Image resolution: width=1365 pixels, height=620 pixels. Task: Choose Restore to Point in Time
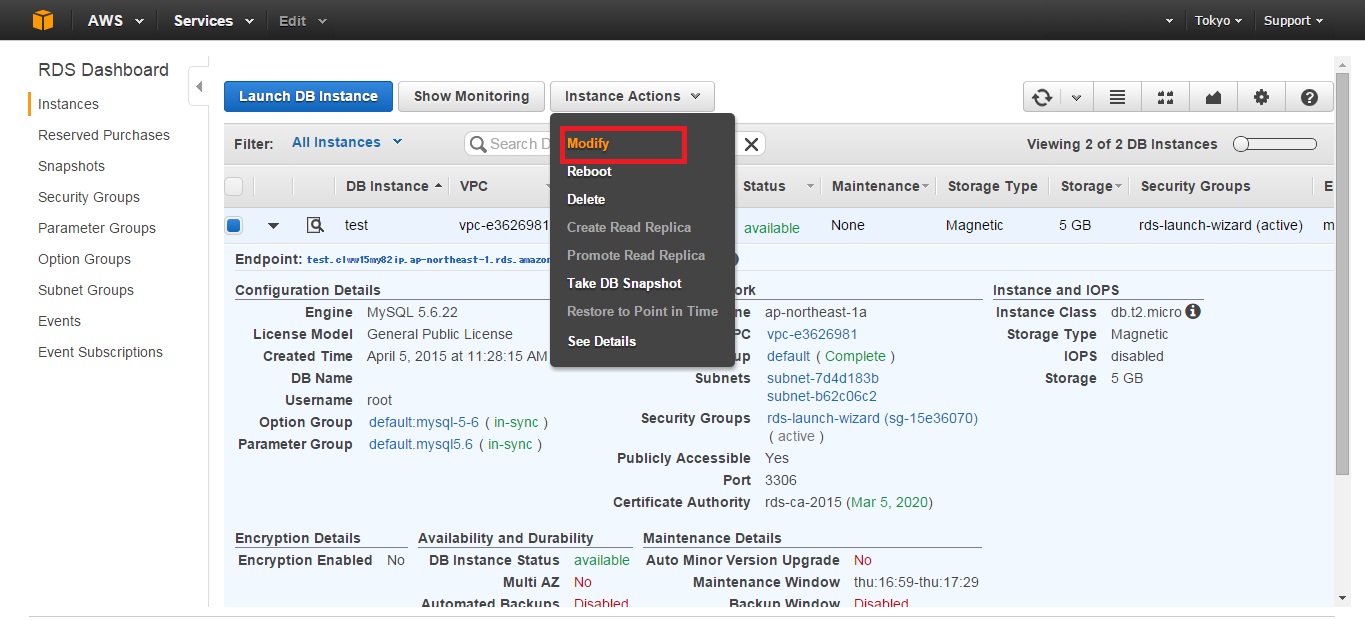click(x=642, y=311)
